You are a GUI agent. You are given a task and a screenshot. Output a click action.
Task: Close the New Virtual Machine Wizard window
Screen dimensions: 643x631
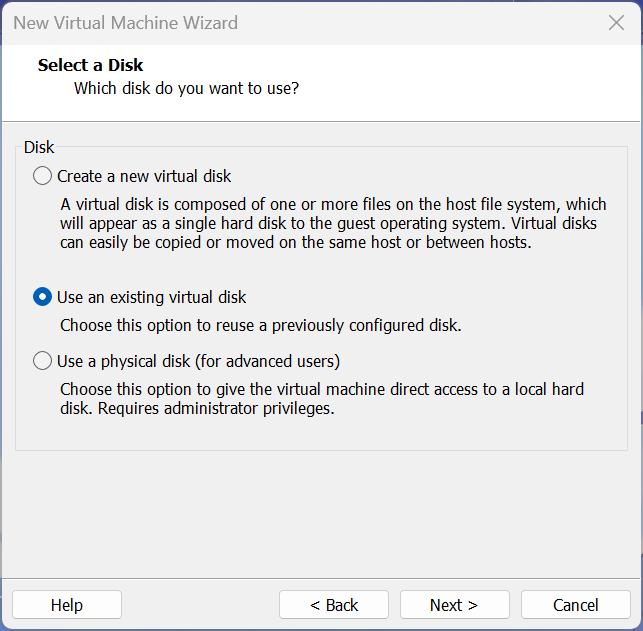pos(616,23)
